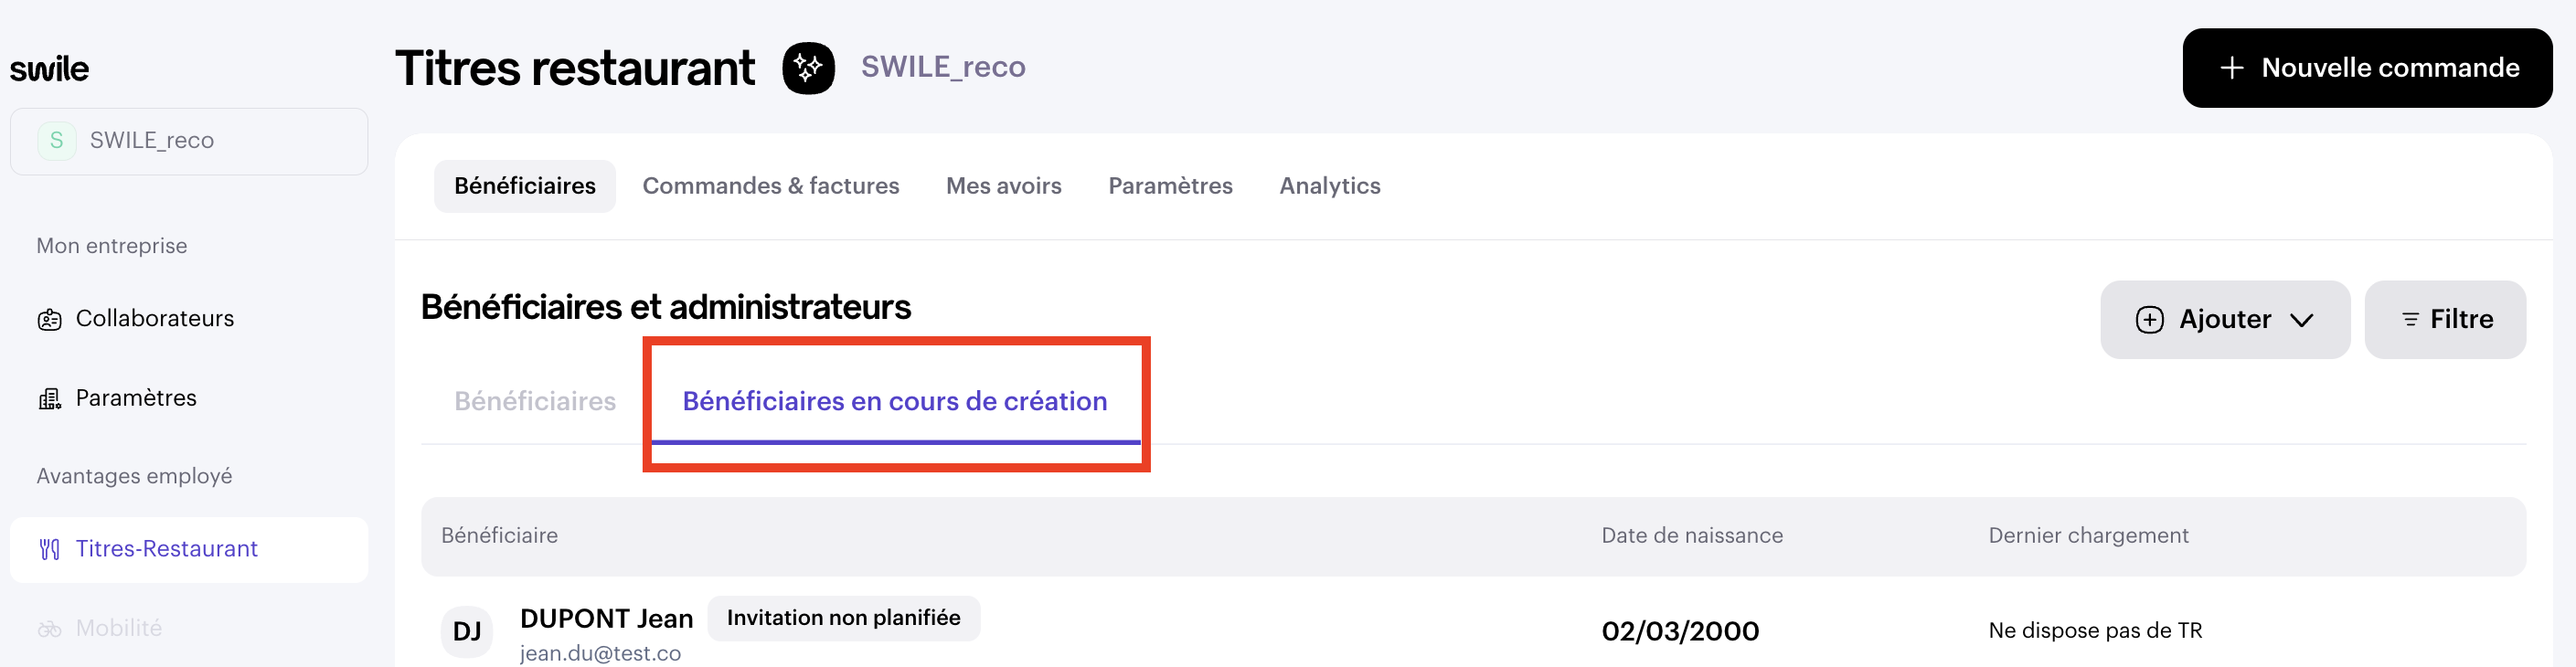Screen dimensions: 2576x667
Task: Start a Nouvelle commande
Action: (2366, 68)
